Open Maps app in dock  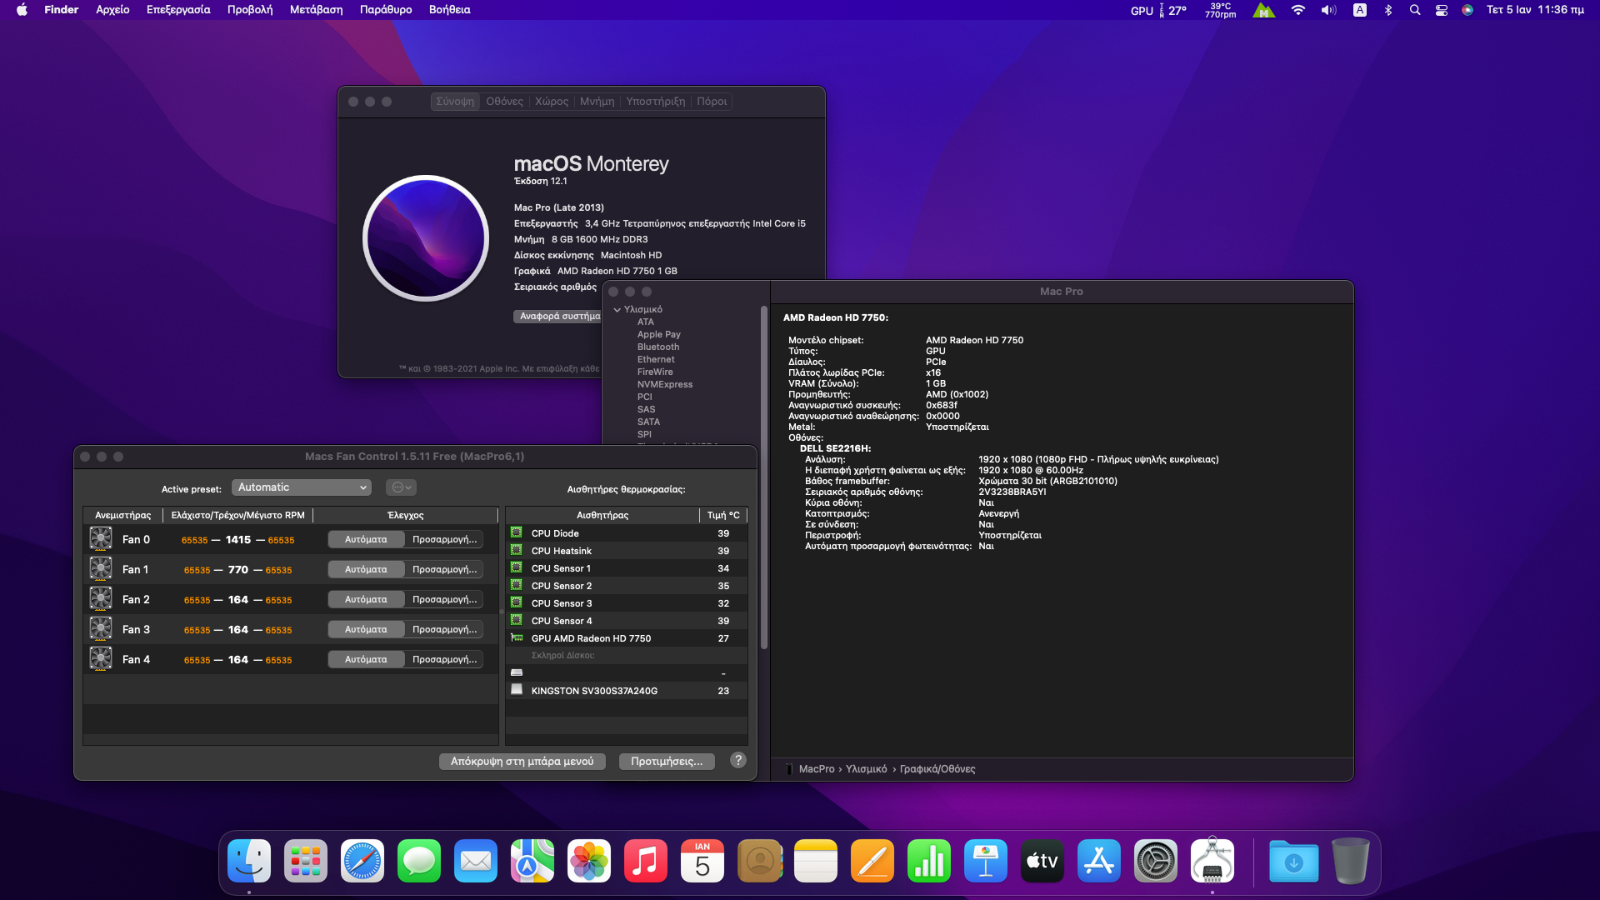click(x=533, y=861)
